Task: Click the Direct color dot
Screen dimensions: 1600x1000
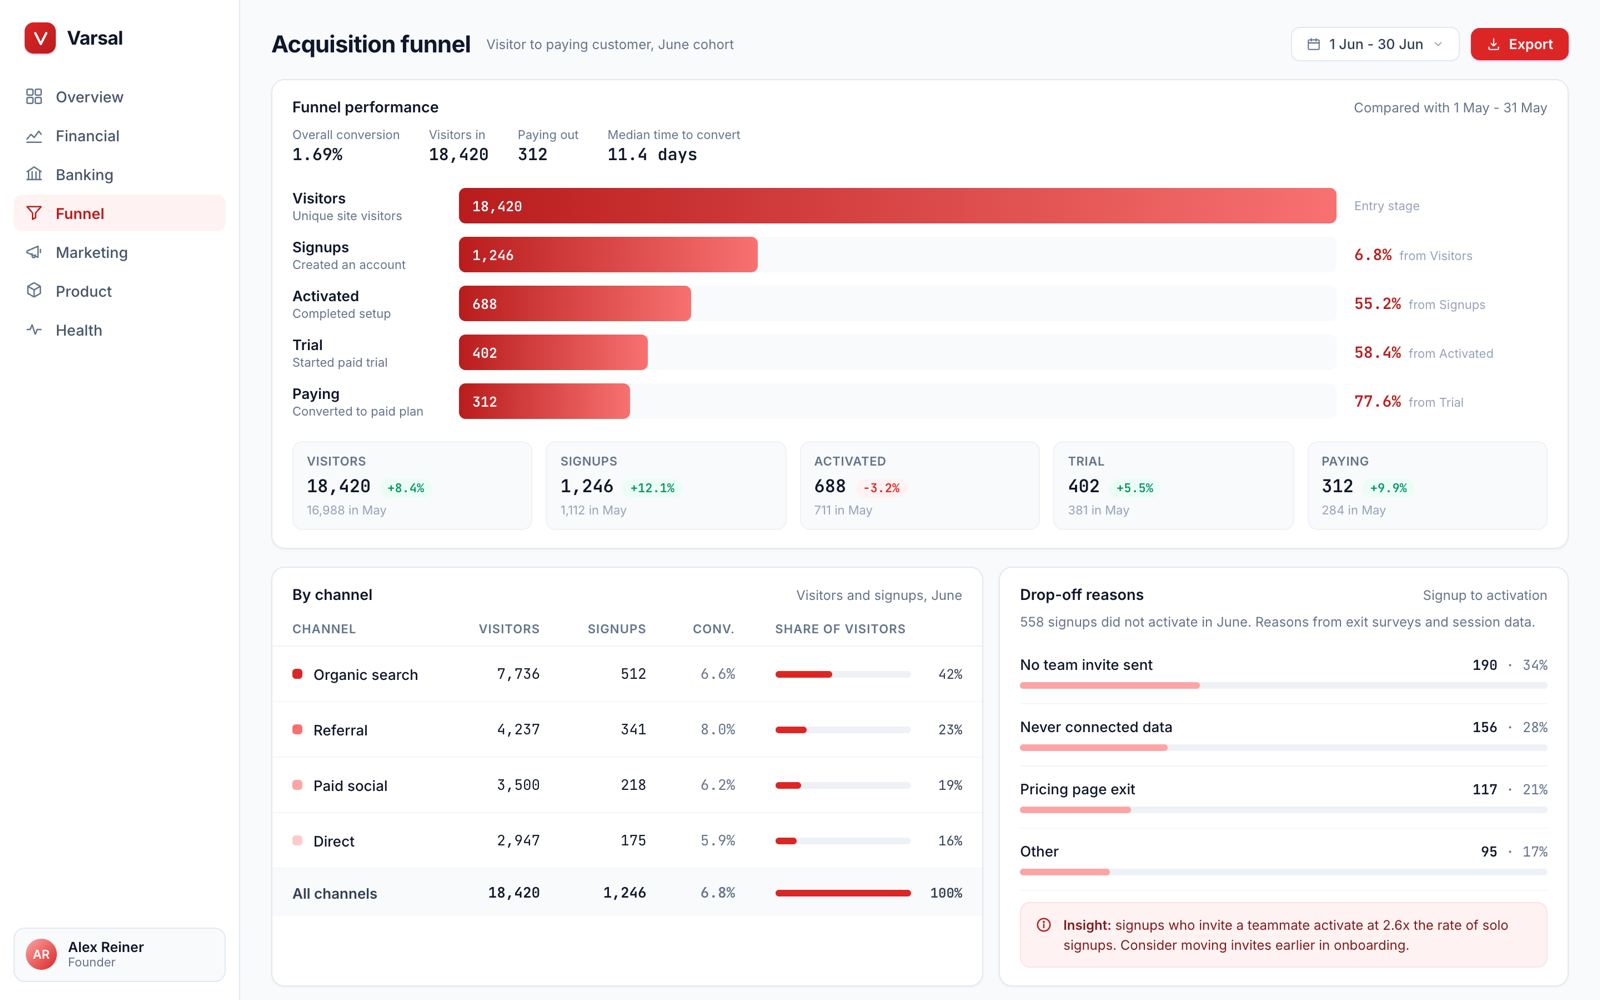Action: (x=297, y=841)
